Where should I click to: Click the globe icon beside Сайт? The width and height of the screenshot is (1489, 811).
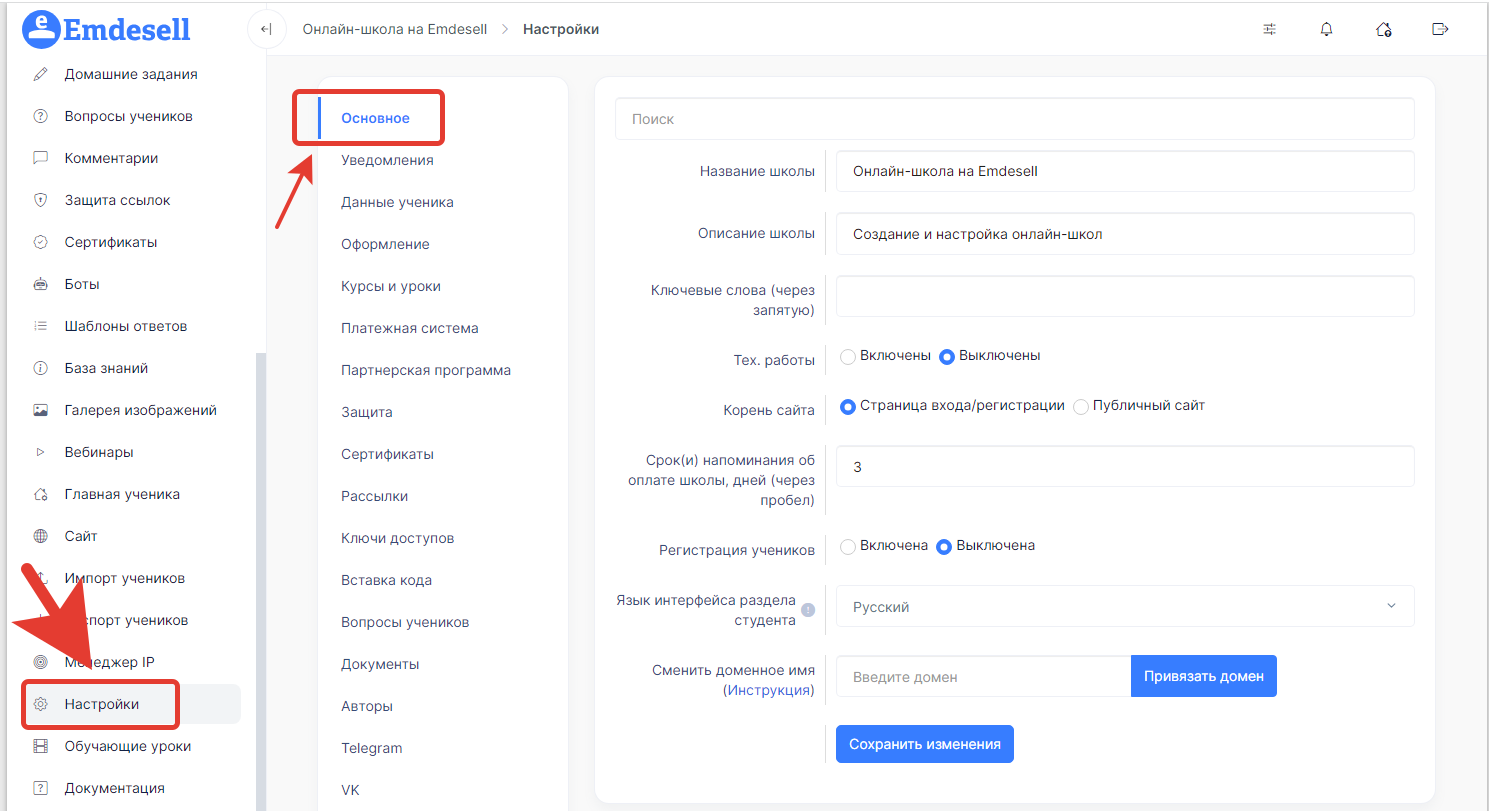(x=41, y=536)
